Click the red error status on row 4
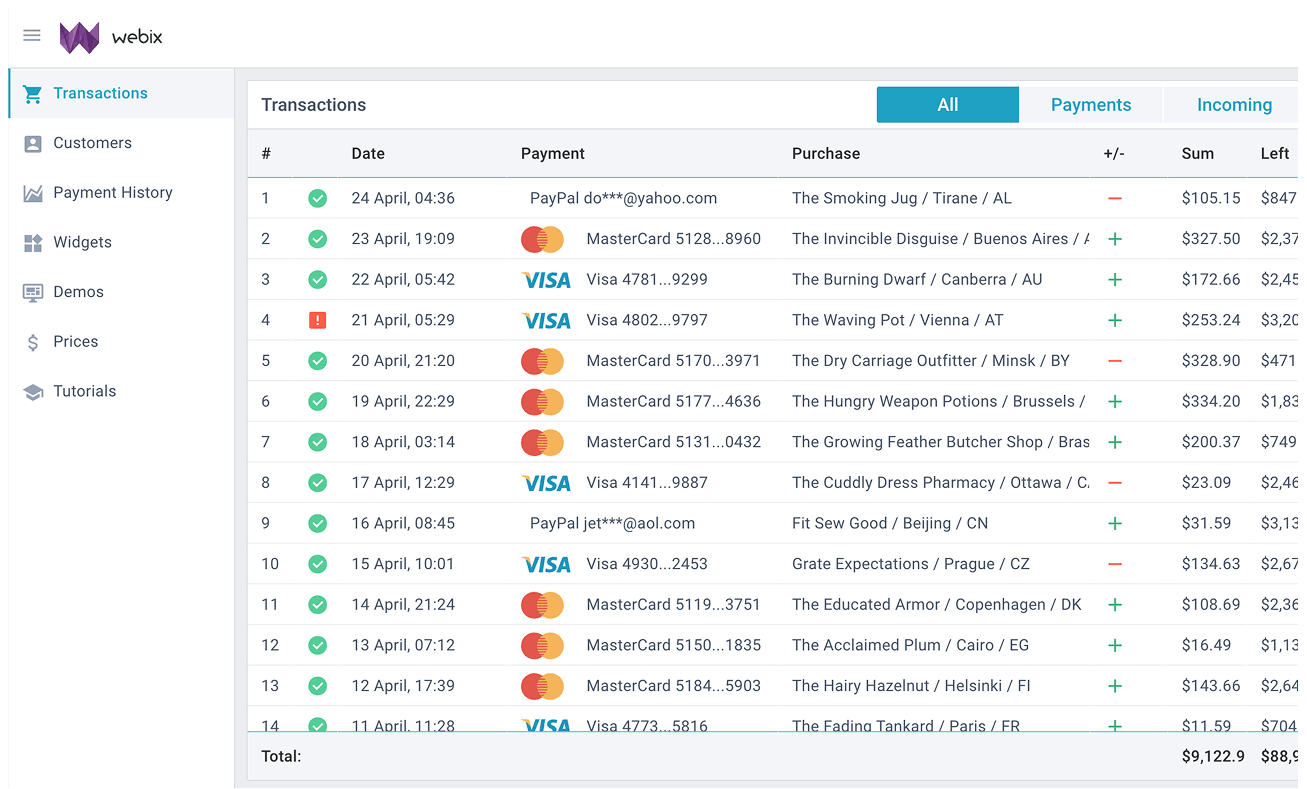Screen dimensions: 1307x789 coord(317,321)
